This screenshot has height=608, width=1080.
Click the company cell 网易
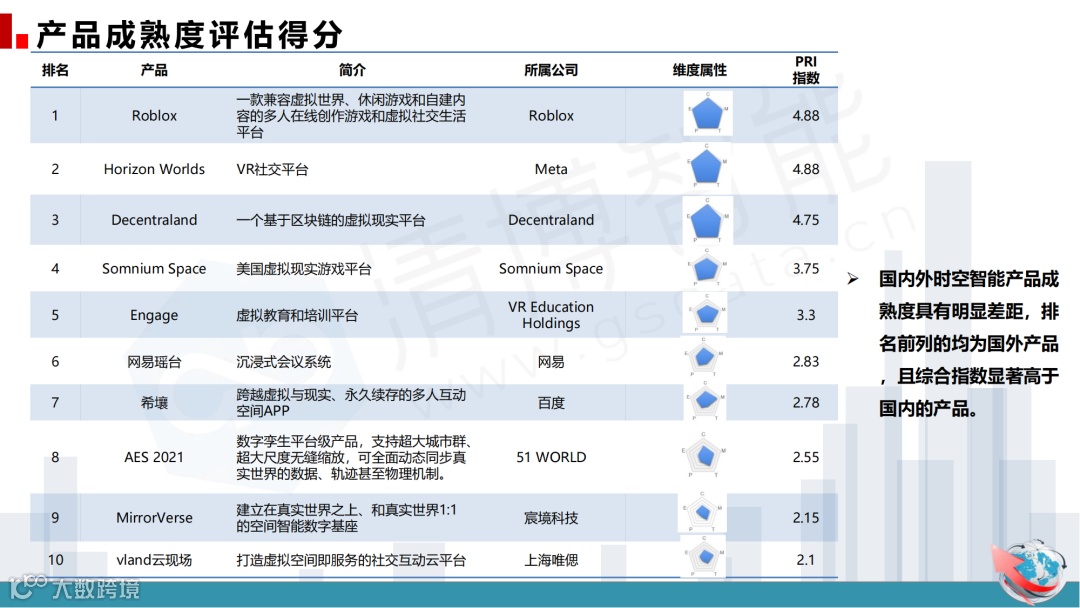click(551, 361)
